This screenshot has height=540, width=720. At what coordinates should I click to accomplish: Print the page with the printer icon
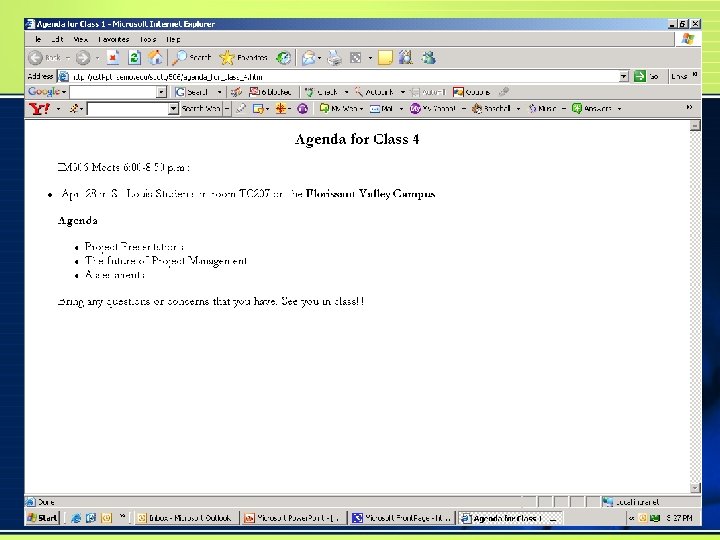tap(334, 58)
